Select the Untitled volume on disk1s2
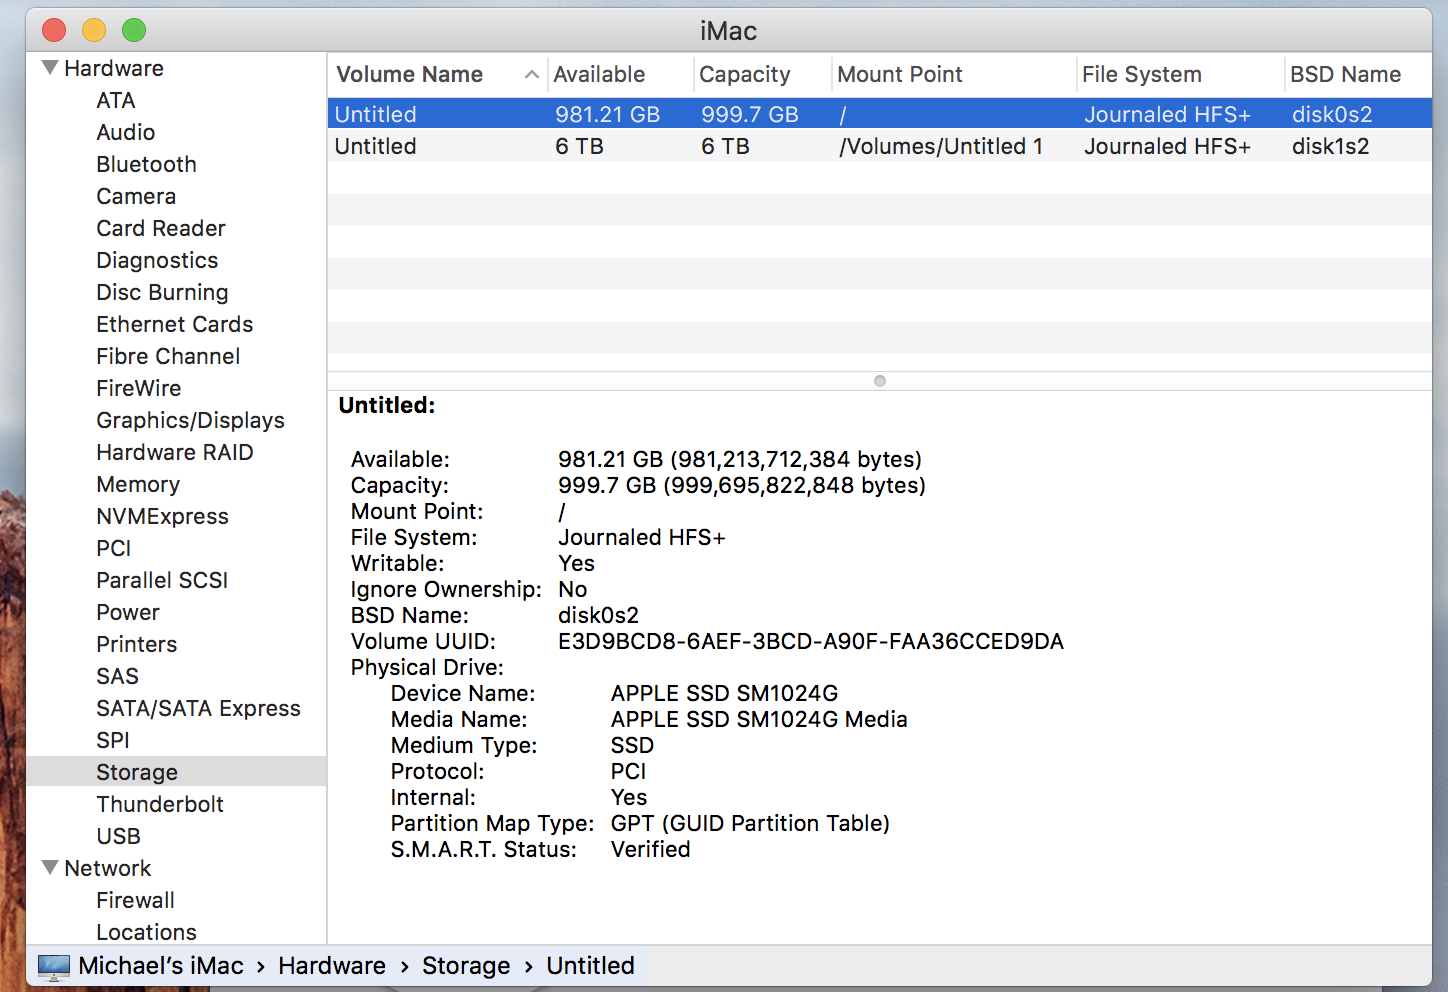 880,146
